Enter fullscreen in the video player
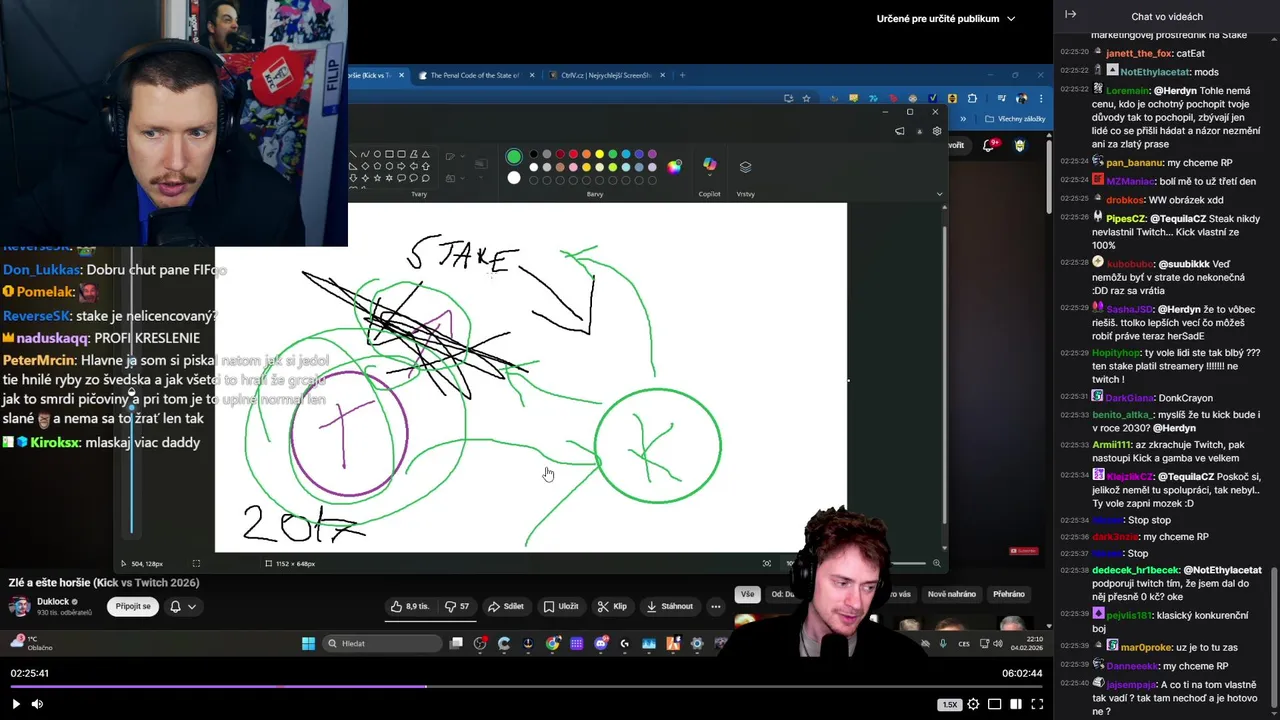Screen dimensions: 1280x720 click(x=1037, y=704)
